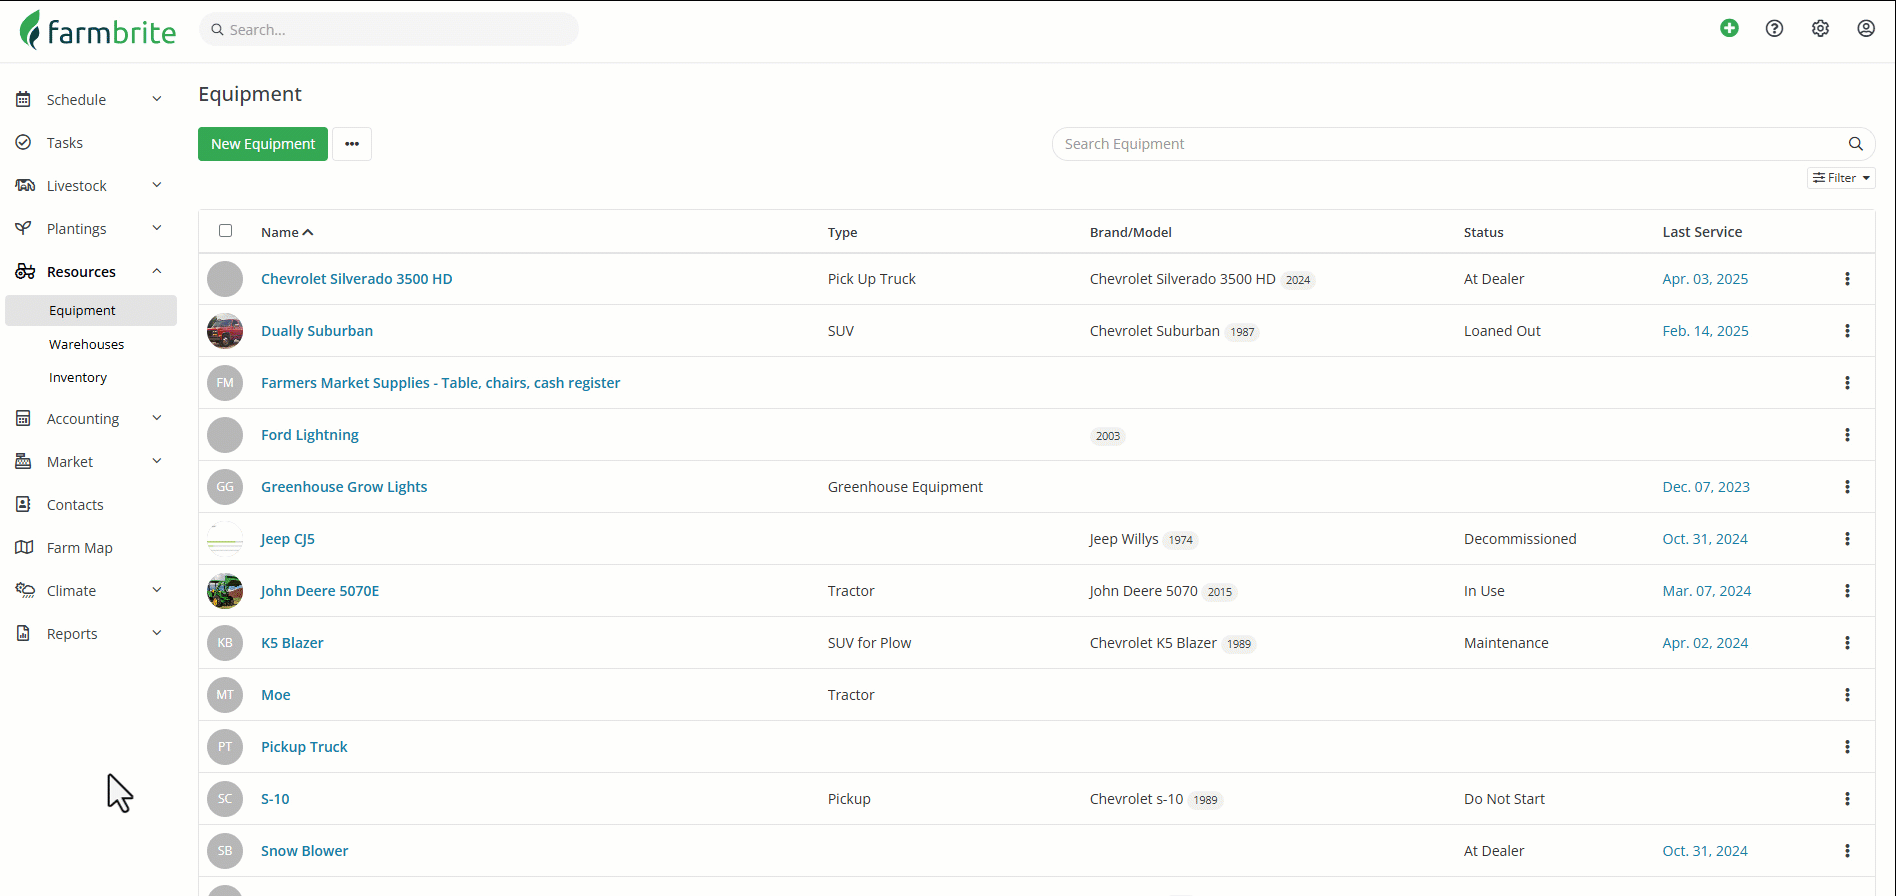Viewport: 1896px width, 896px height.
Task: Sort the table by Name column
Action: point(287,232)
